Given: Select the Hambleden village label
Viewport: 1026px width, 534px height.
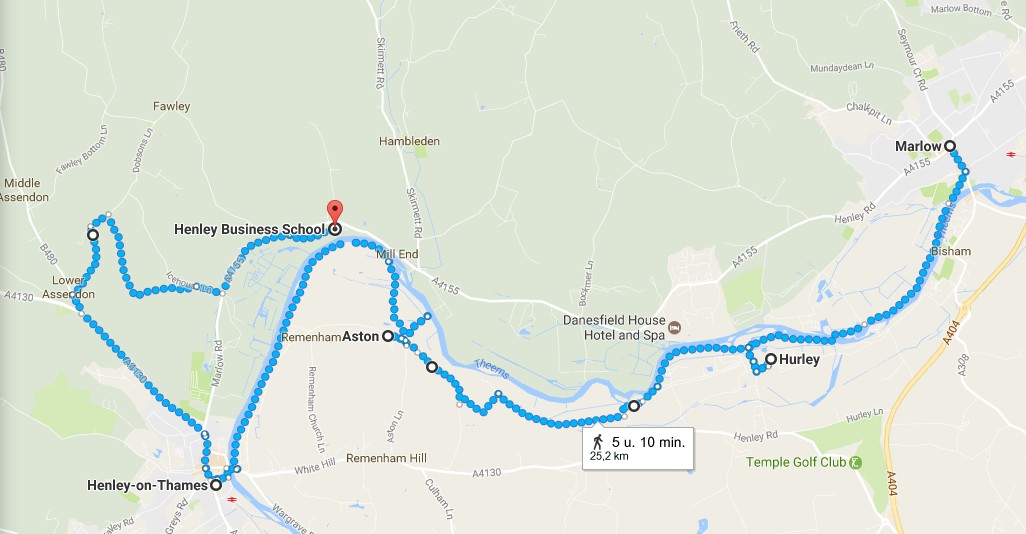Looking at the screenshot, I should coord(410,141).
